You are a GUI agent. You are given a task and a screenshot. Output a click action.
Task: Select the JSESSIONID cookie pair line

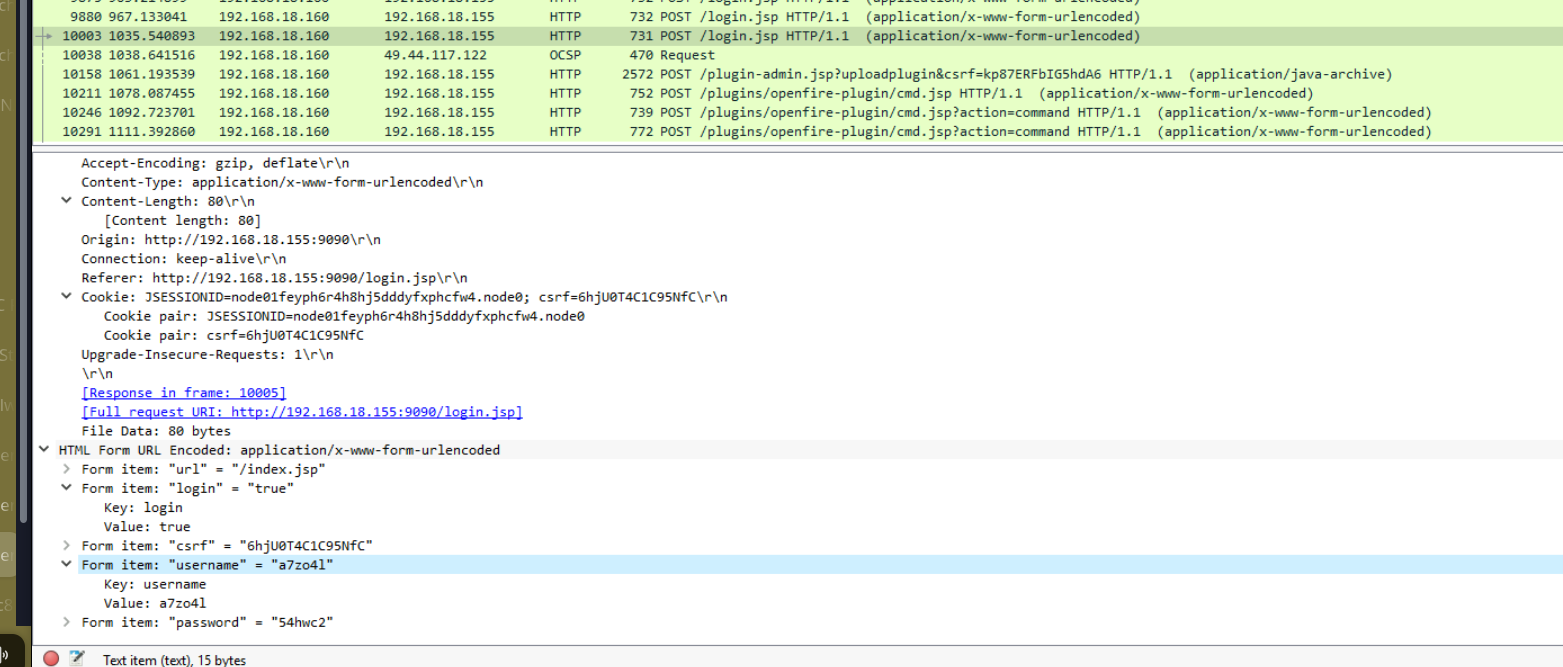coord(343,316)
